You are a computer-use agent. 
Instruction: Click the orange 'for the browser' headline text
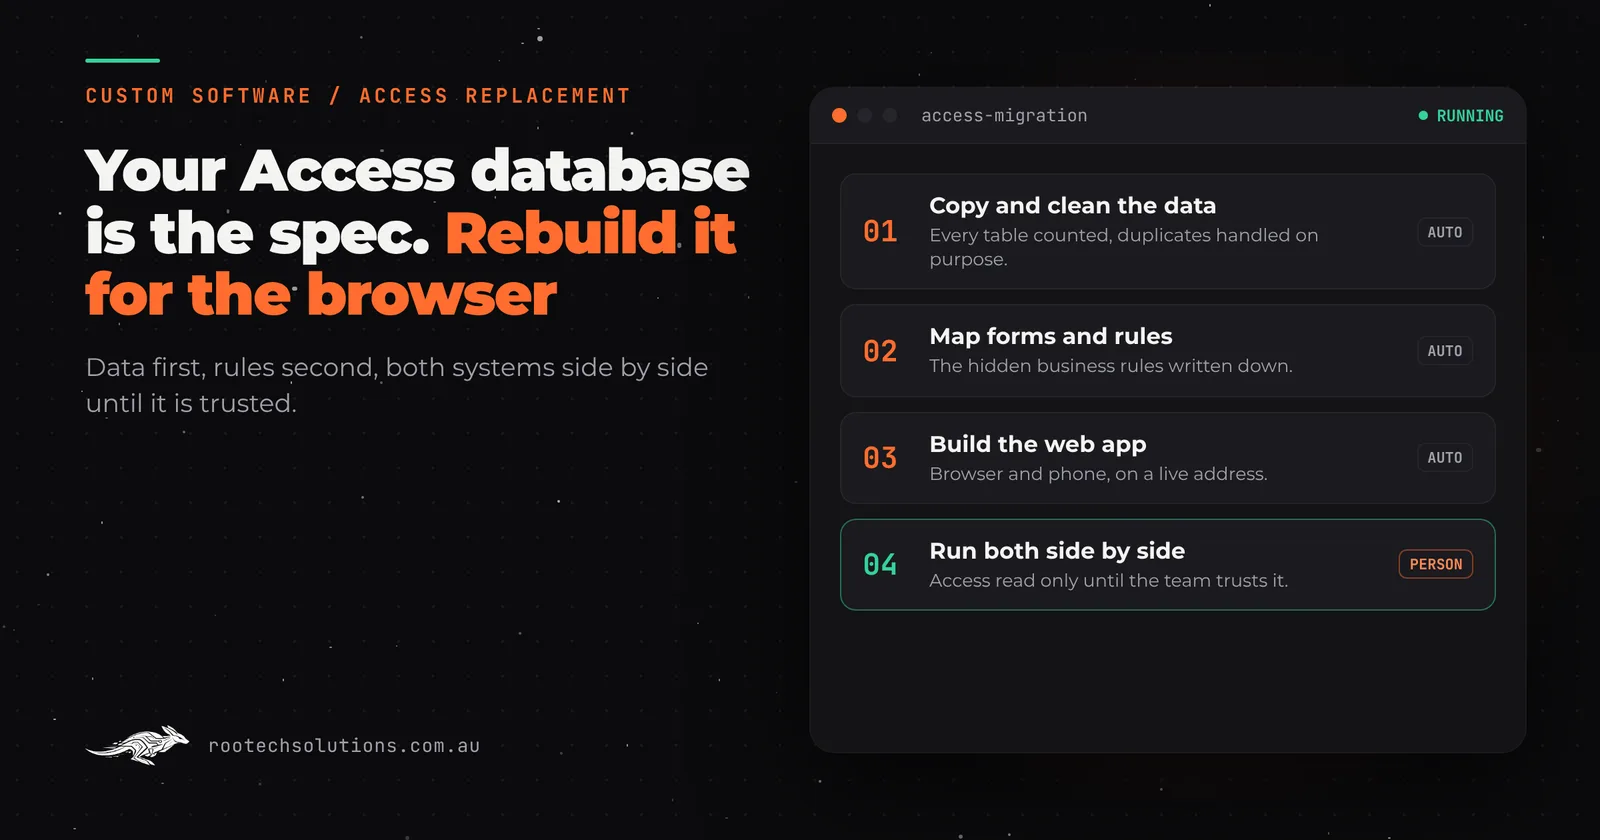pos(321,295)
